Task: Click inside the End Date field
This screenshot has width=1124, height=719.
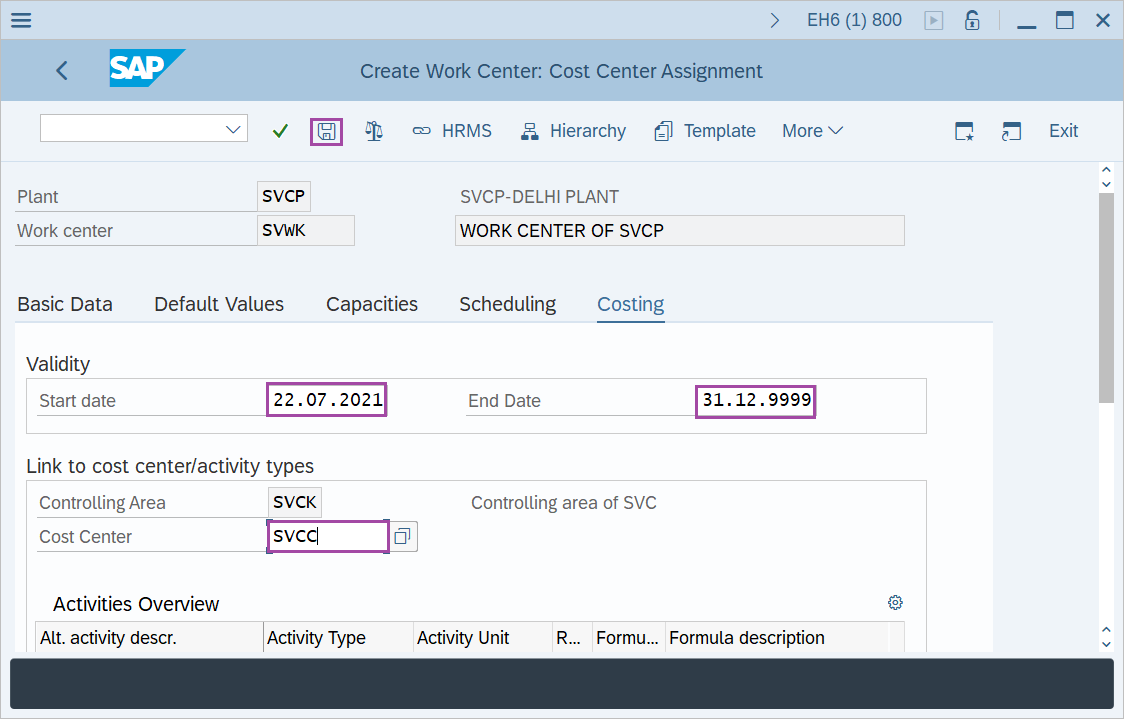Action: click(x=755, y=401)
